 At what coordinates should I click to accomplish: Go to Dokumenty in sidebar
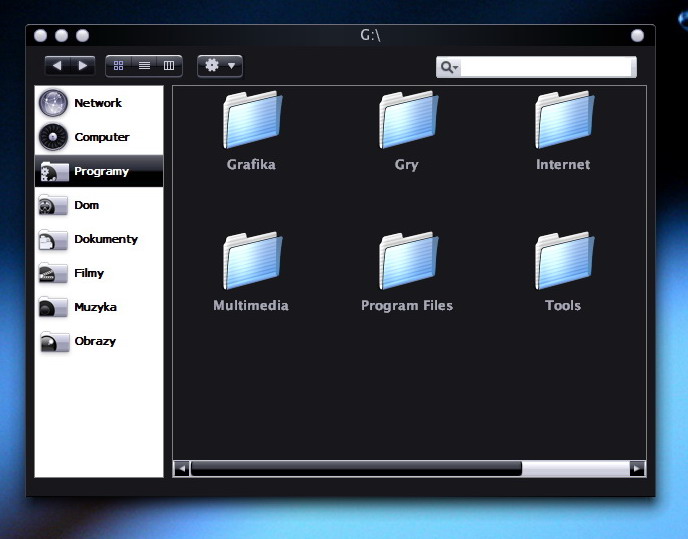coord(104,239)
